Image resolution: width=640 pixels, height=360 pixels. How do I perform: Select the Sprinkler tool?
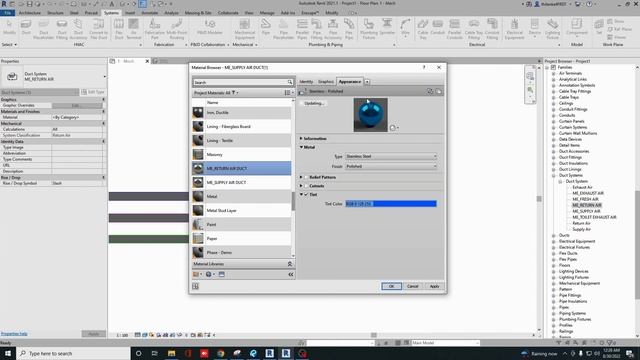pyautogui.click(x=387, y=27)
